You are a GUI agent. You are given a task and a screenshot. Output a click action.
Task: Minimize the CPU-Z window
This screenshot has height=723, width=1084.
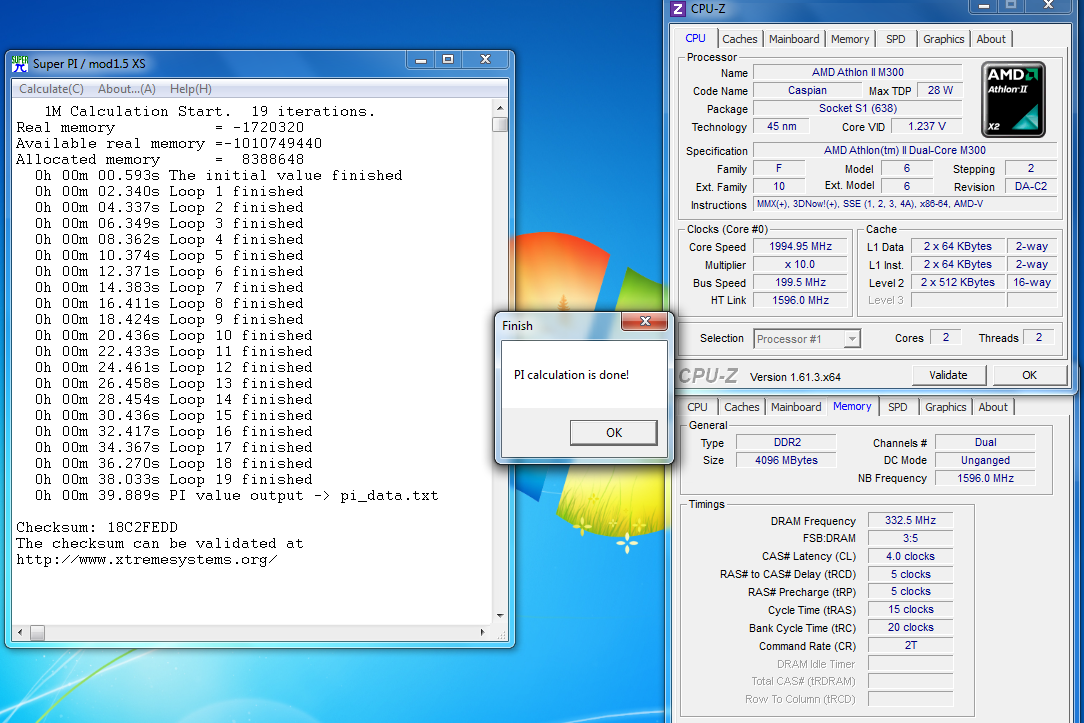click(x=983, y=6)
